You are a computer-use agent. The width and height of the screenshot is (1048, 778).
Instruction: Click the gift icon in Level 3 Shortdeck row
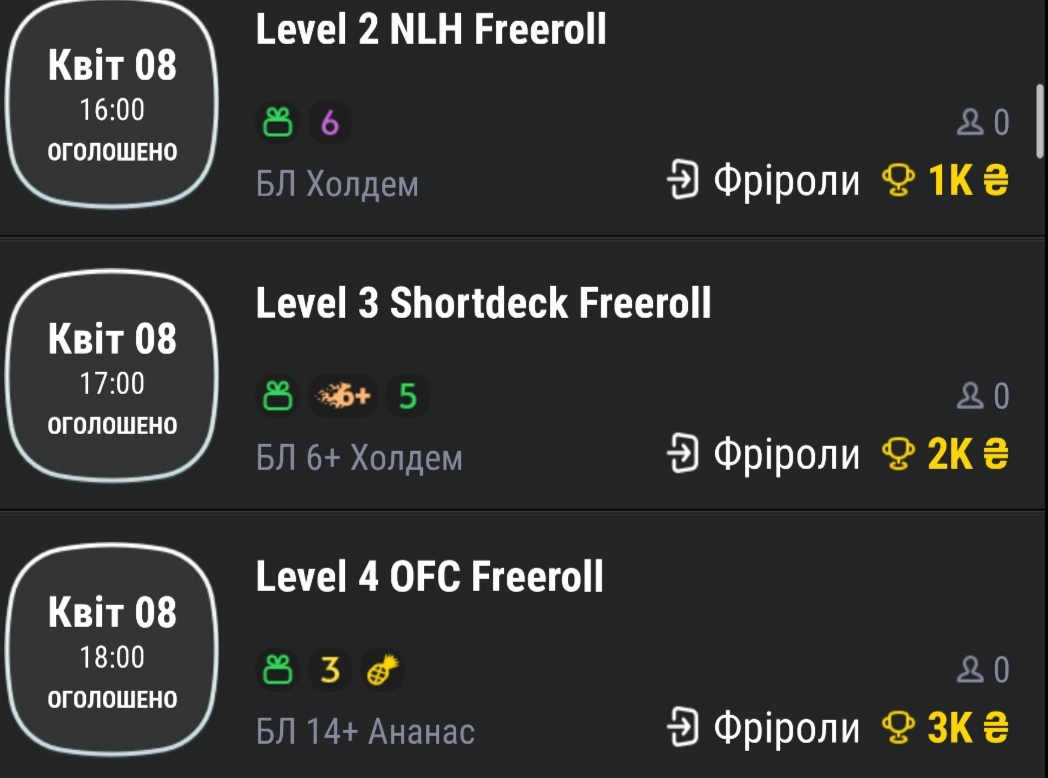click(x=277, y=397)
